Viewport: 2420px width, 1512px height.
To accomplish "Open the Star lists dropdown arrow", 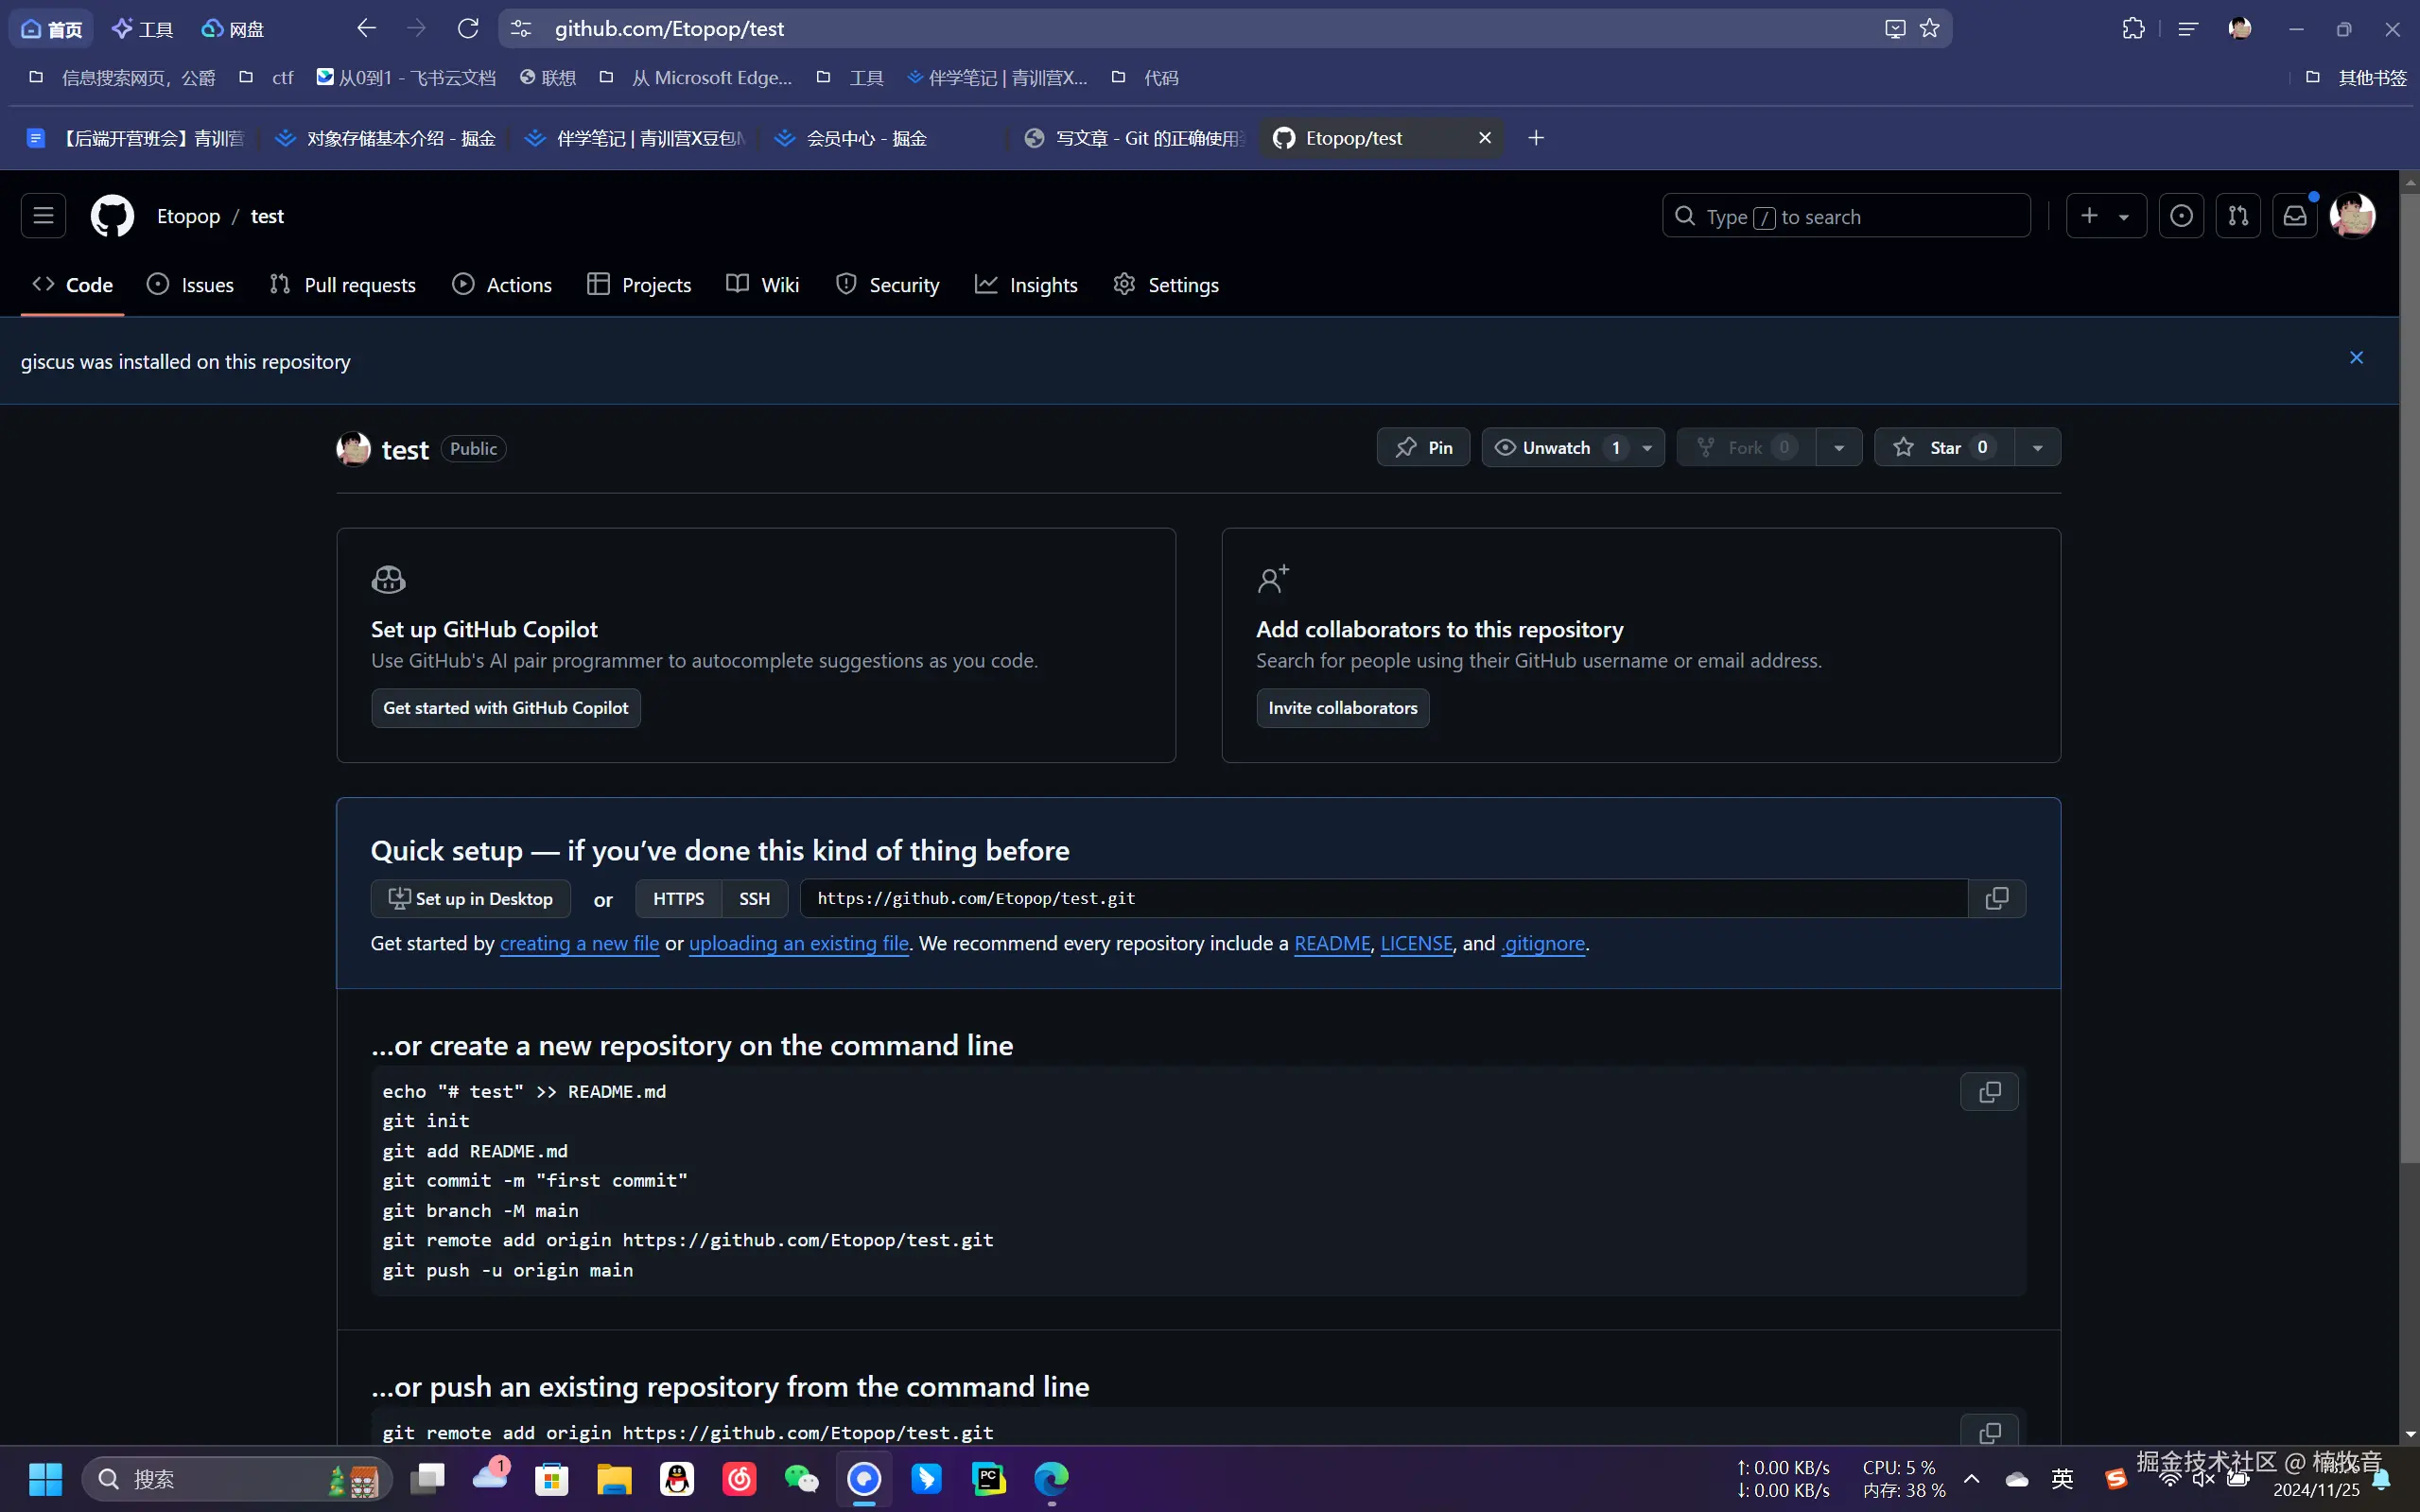I will 2037,448.
